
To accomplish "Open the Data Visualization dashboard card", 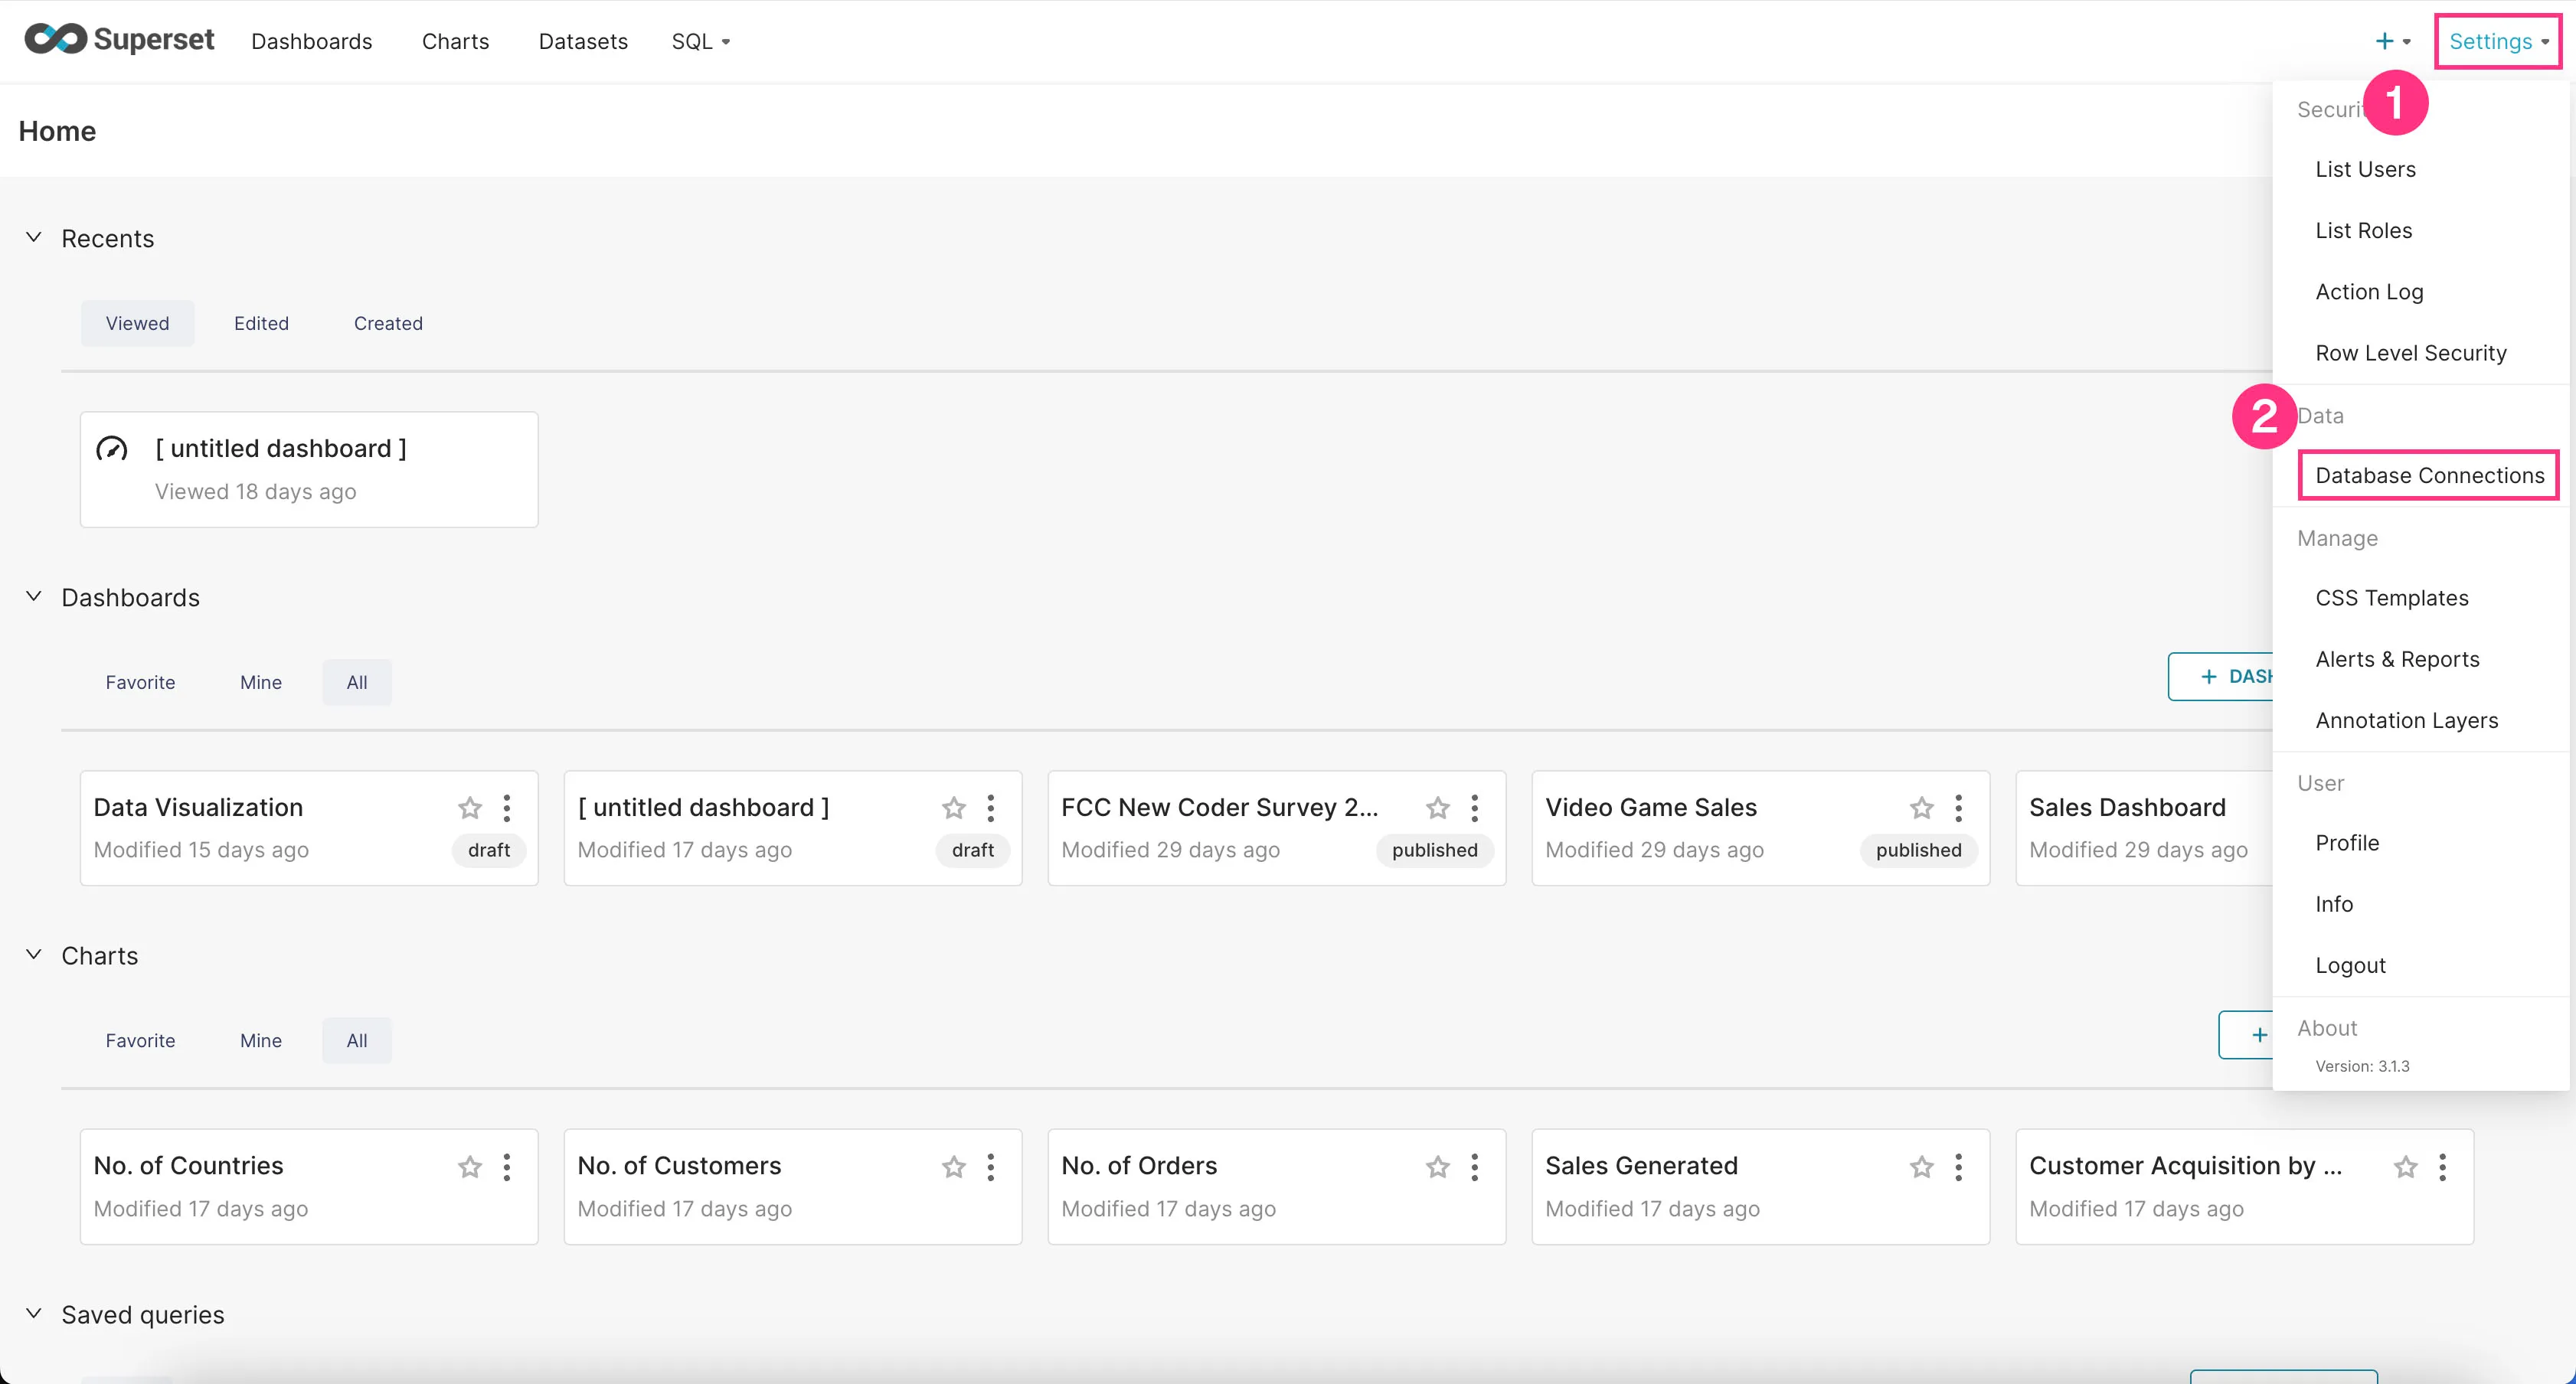I will tap(309, 827).
